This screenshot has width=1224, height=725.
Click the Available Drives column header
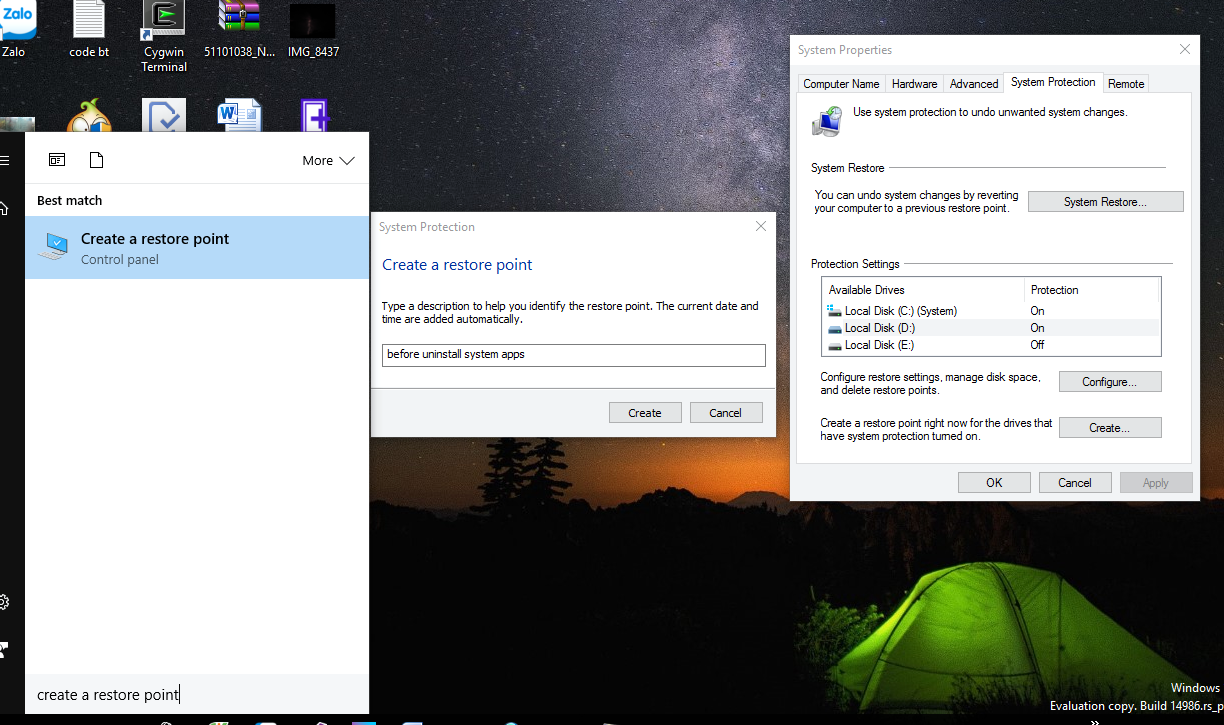point(922,290)
